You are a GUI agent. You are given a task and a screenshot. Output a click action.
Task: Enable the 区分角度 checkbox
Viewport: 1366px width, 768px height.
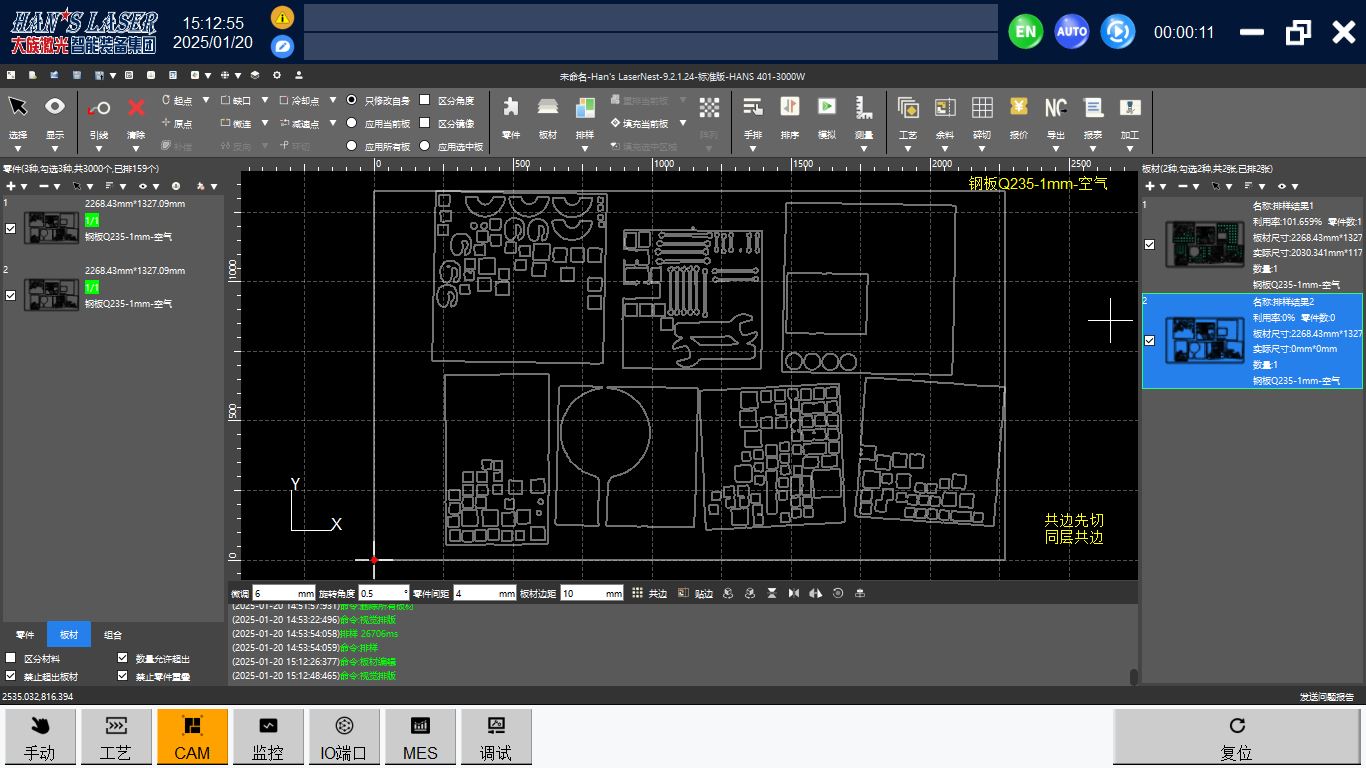[x=425, y=100]
